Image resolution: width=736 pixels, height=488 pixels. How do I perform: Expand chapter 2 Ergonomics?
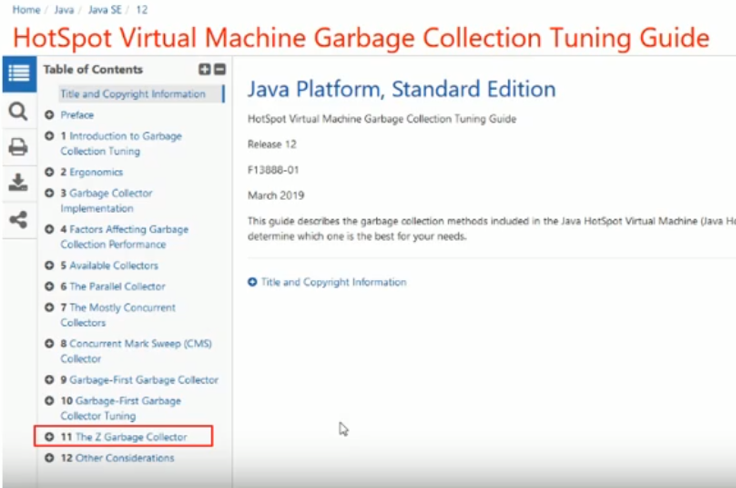49,172
